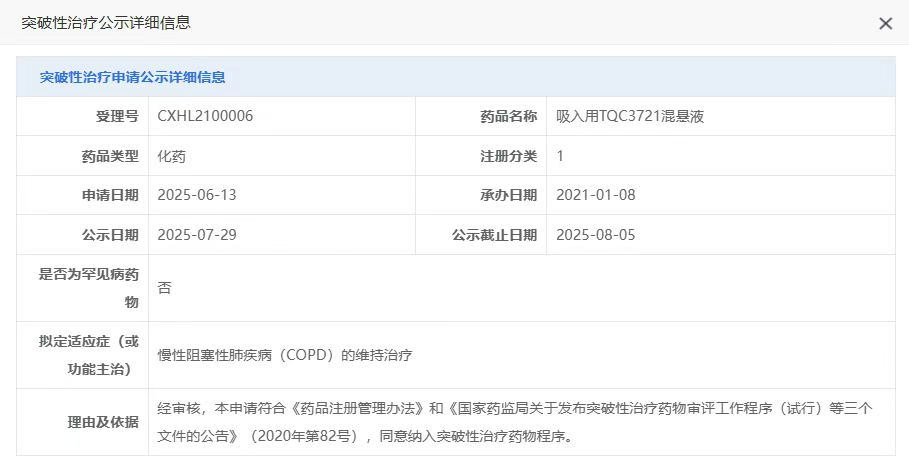The width and height of the screenshot is (909, 472).
Task: Select the acceptance number CXHL2100006
Action: coord(205,116)
